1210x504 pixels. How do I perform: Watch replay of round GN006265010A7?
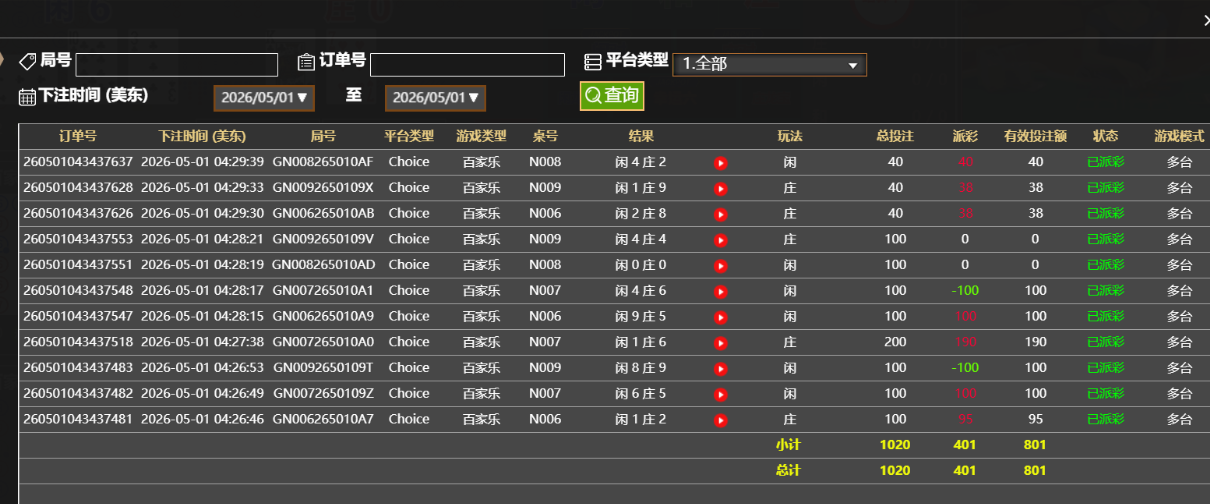[x=720, y=420]
